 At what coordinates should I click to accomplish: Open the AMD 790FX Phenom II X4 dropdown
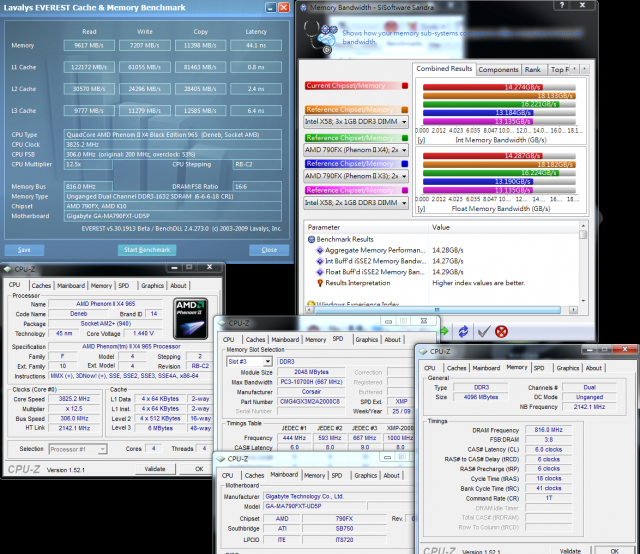(x=356, y=150)
